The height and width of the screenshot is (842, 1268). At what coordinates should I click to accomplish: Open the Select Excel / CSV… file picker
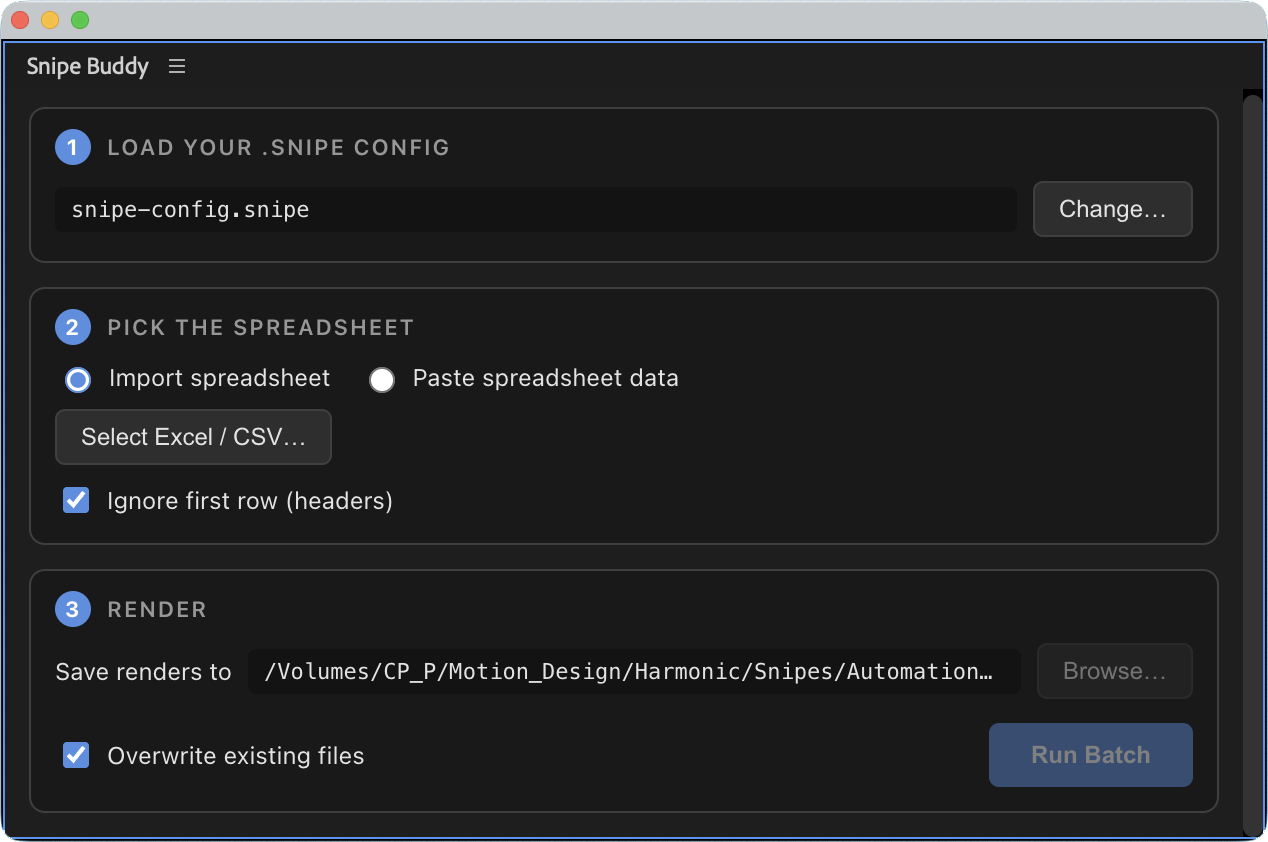[193, 437]
